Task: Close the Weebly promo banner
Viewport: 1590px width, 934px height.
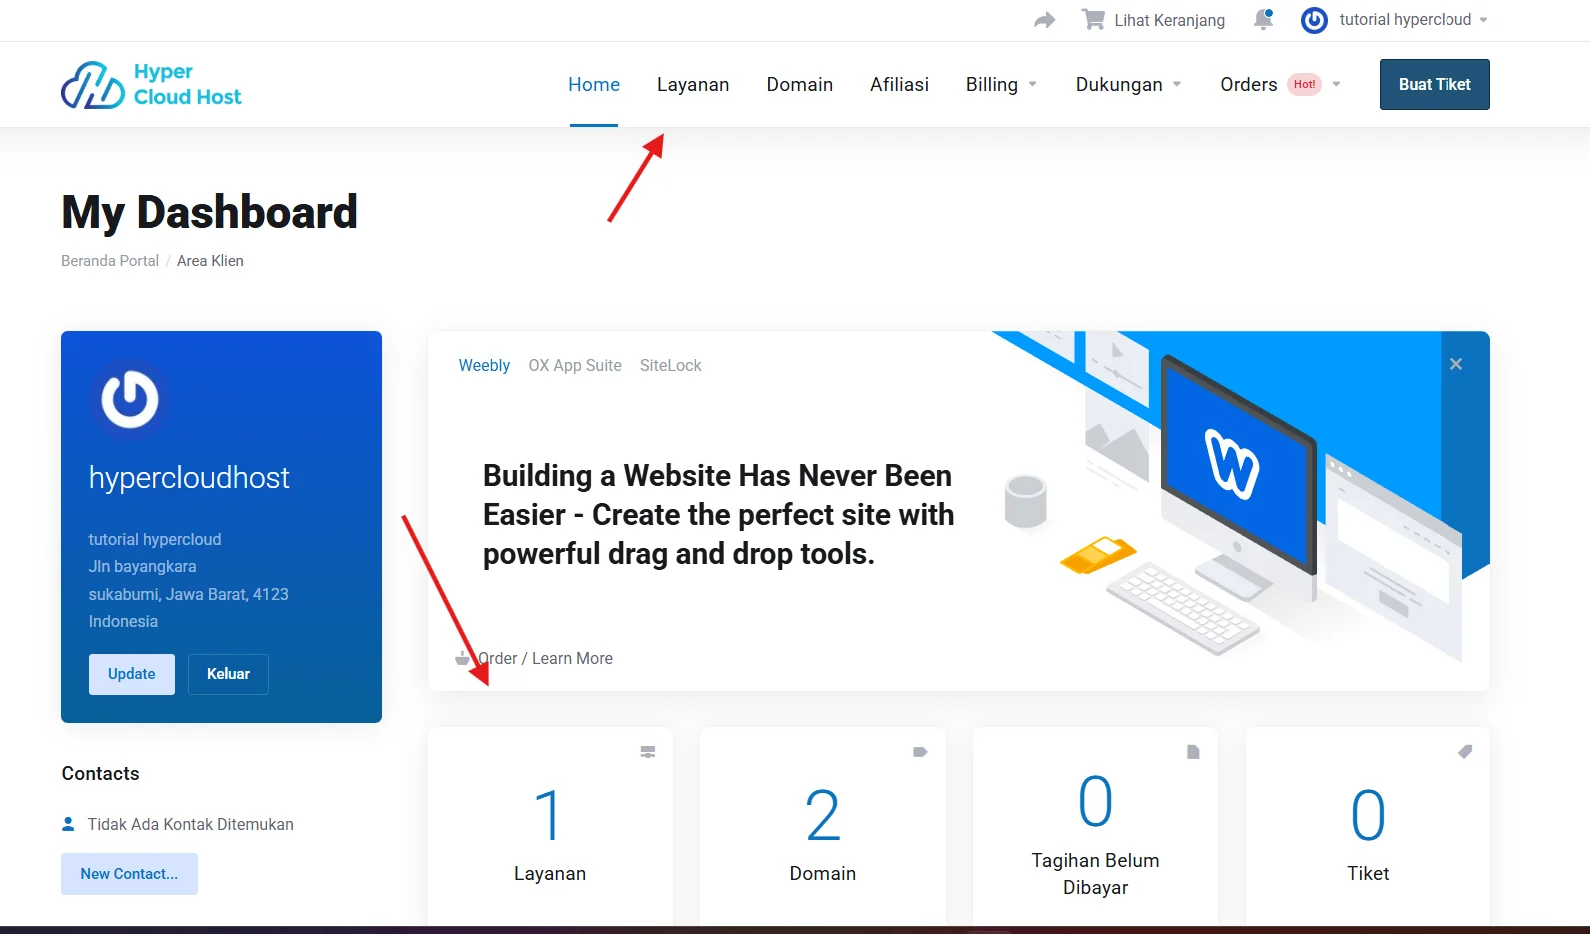Action: pyautogui.click(x=1456, y=364)
